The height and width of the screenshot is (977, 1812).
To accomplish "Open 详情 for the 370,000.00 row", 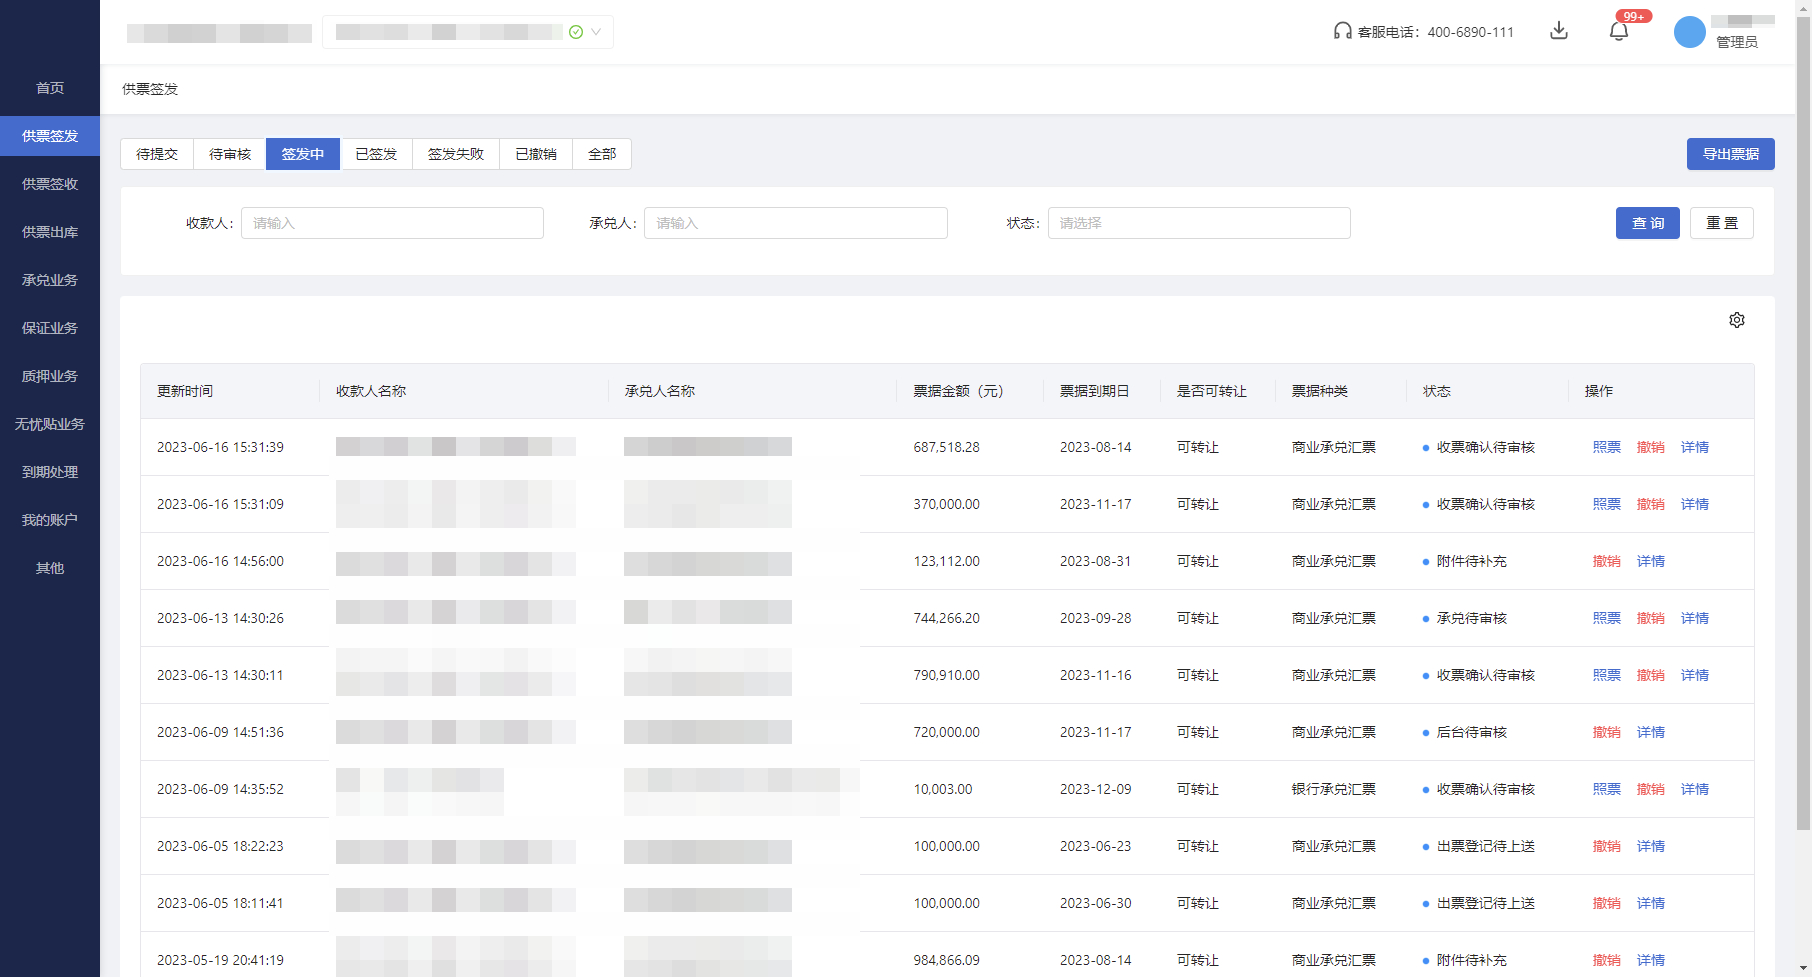I will 1695,504.
